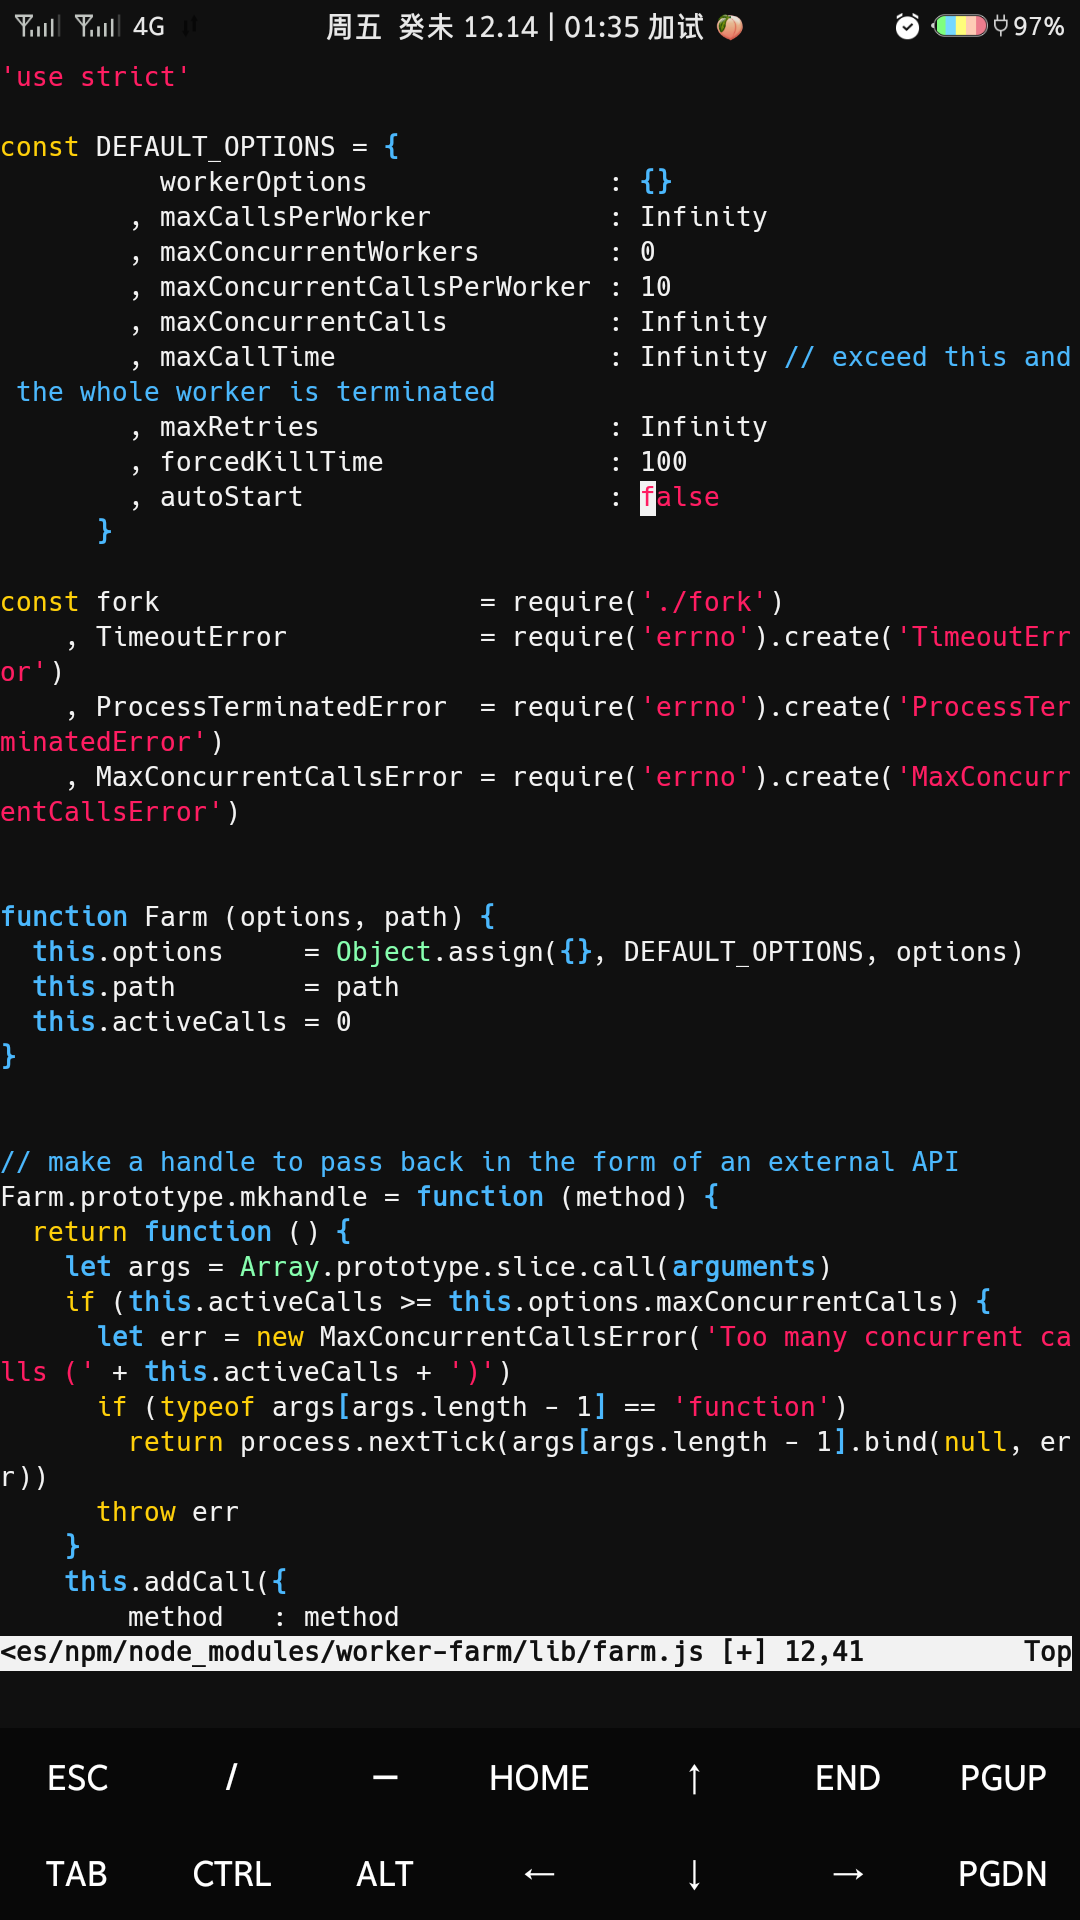Tap the slash key

click(x=231, y=1778)
